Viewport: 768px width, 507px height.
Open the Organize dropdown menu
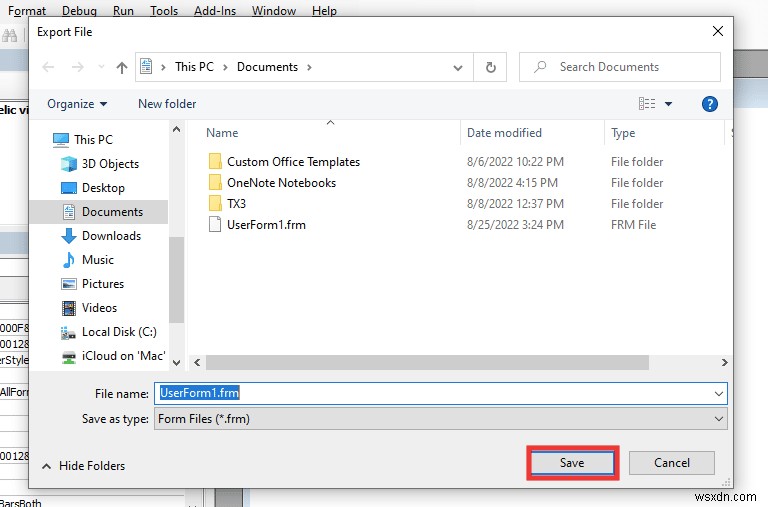[77, 104]
